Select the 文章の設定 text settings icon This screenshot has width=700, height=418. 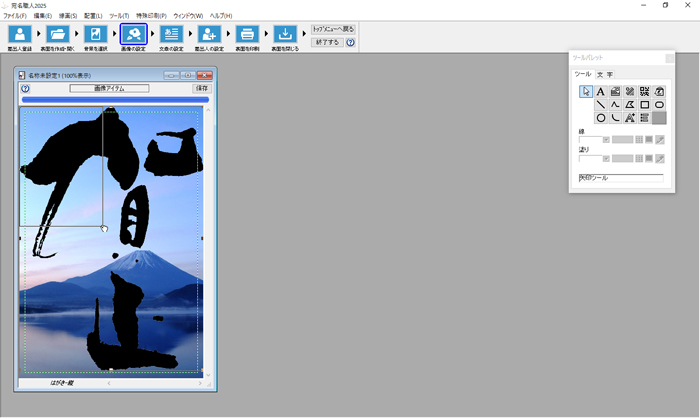[x=171, y=35]
